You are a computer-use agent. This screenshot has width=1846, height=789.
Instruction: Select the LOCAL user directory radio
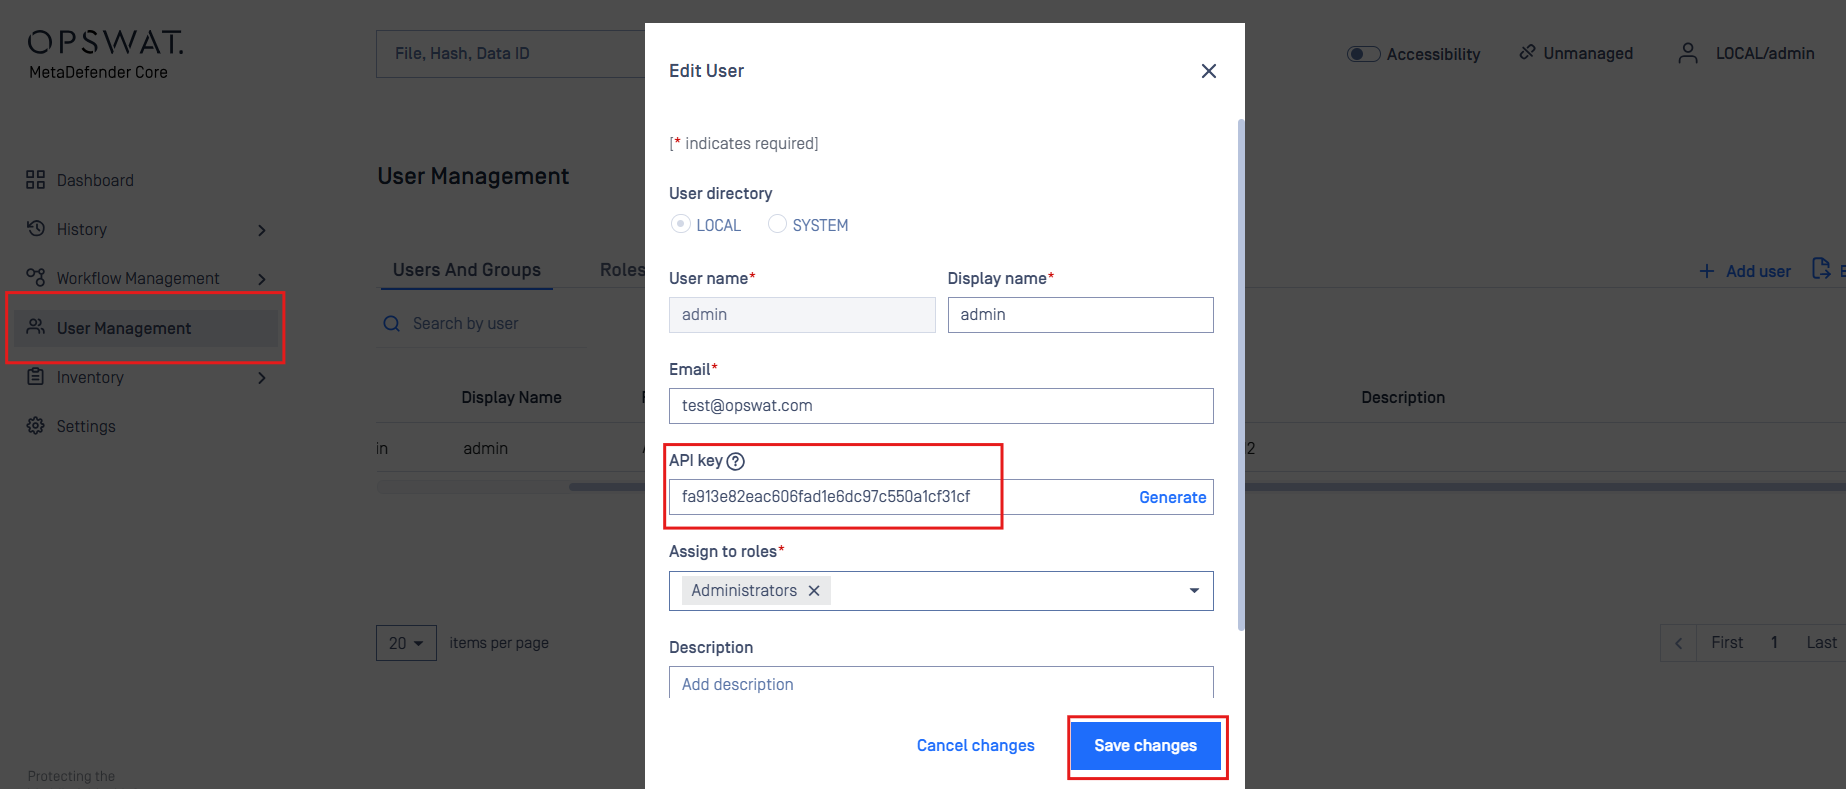point(680,224)
